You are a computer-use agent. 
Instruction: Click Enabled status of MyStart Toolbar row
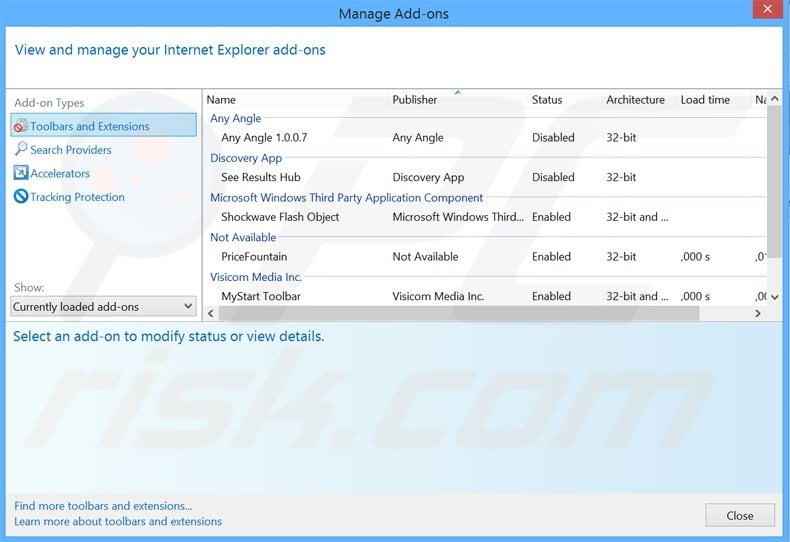[x=551, y=296]
